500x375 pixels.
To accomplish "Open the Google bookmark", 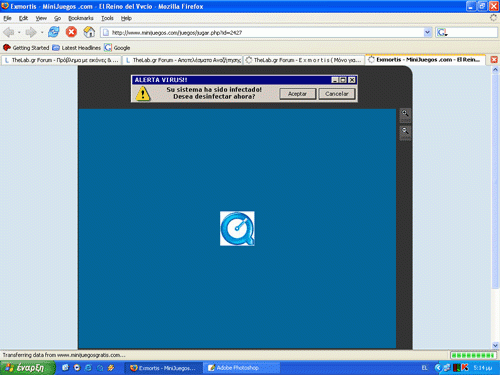I will (117, 48).
